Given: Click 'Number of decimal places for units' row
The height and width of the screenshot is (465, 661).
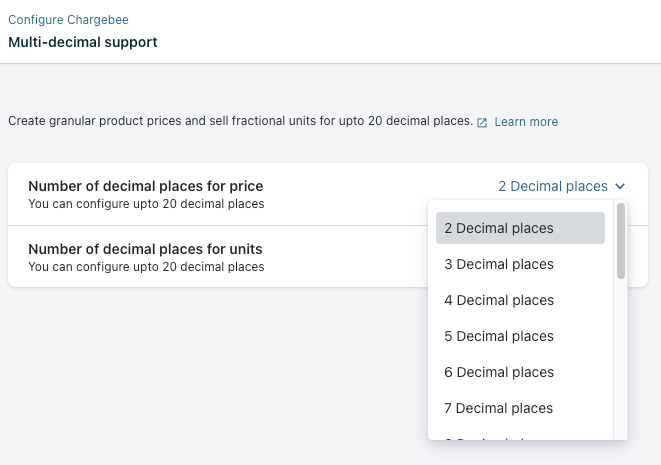Looking at the screenshot, I should coord(145,248).
